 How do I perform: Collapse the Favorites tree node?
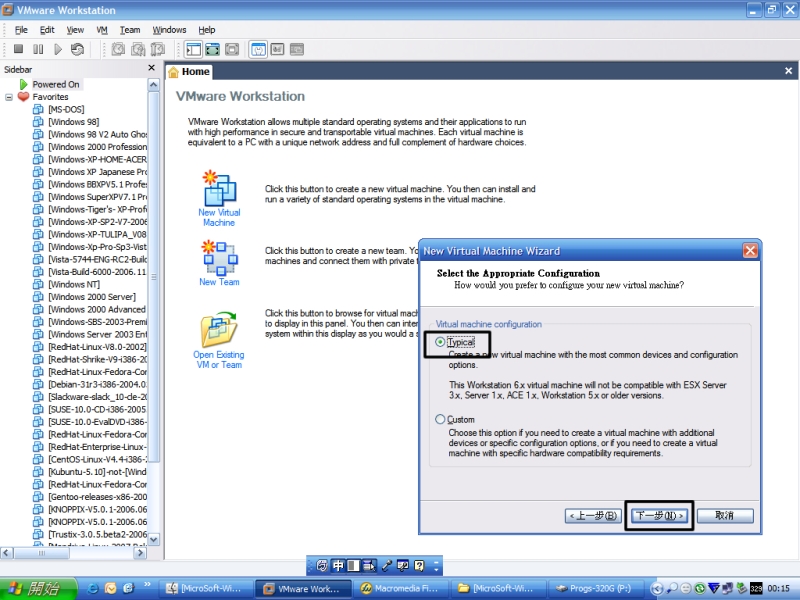click(x=9, y=97)
